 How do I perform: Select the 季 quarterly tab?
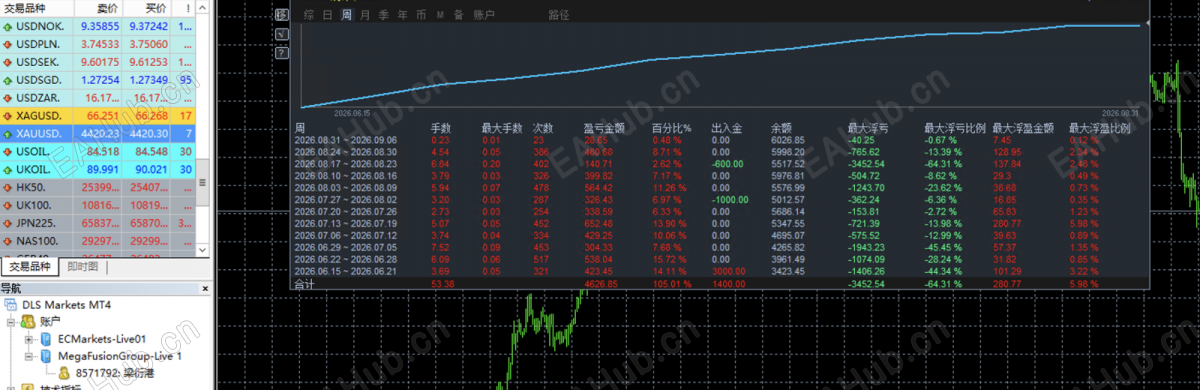[x=384, y=15]
